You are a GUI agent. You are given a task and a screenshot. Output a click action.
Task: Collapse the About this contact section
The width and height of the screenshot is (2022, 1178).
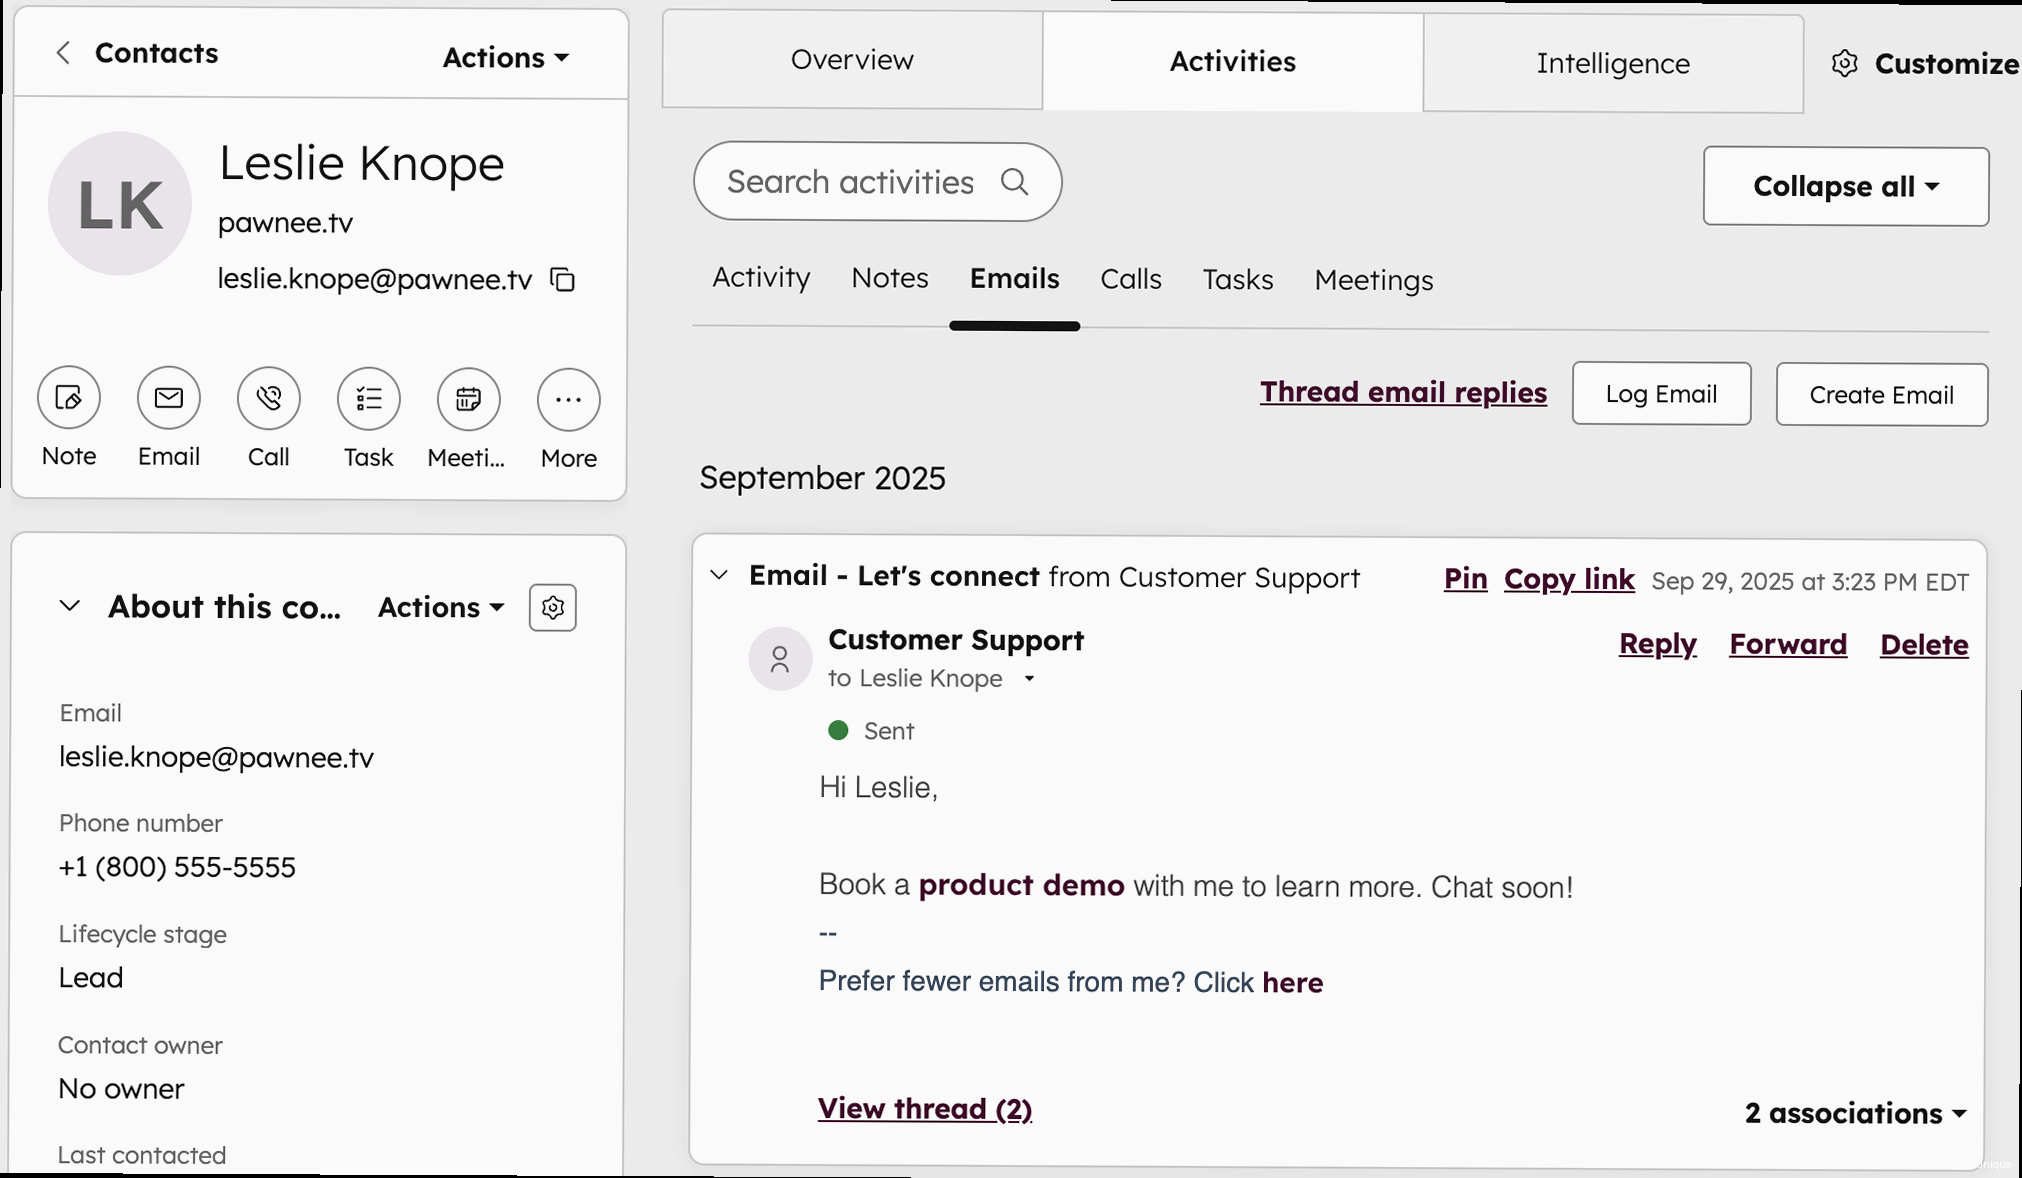pyautogui.click(x=70, y=606)
